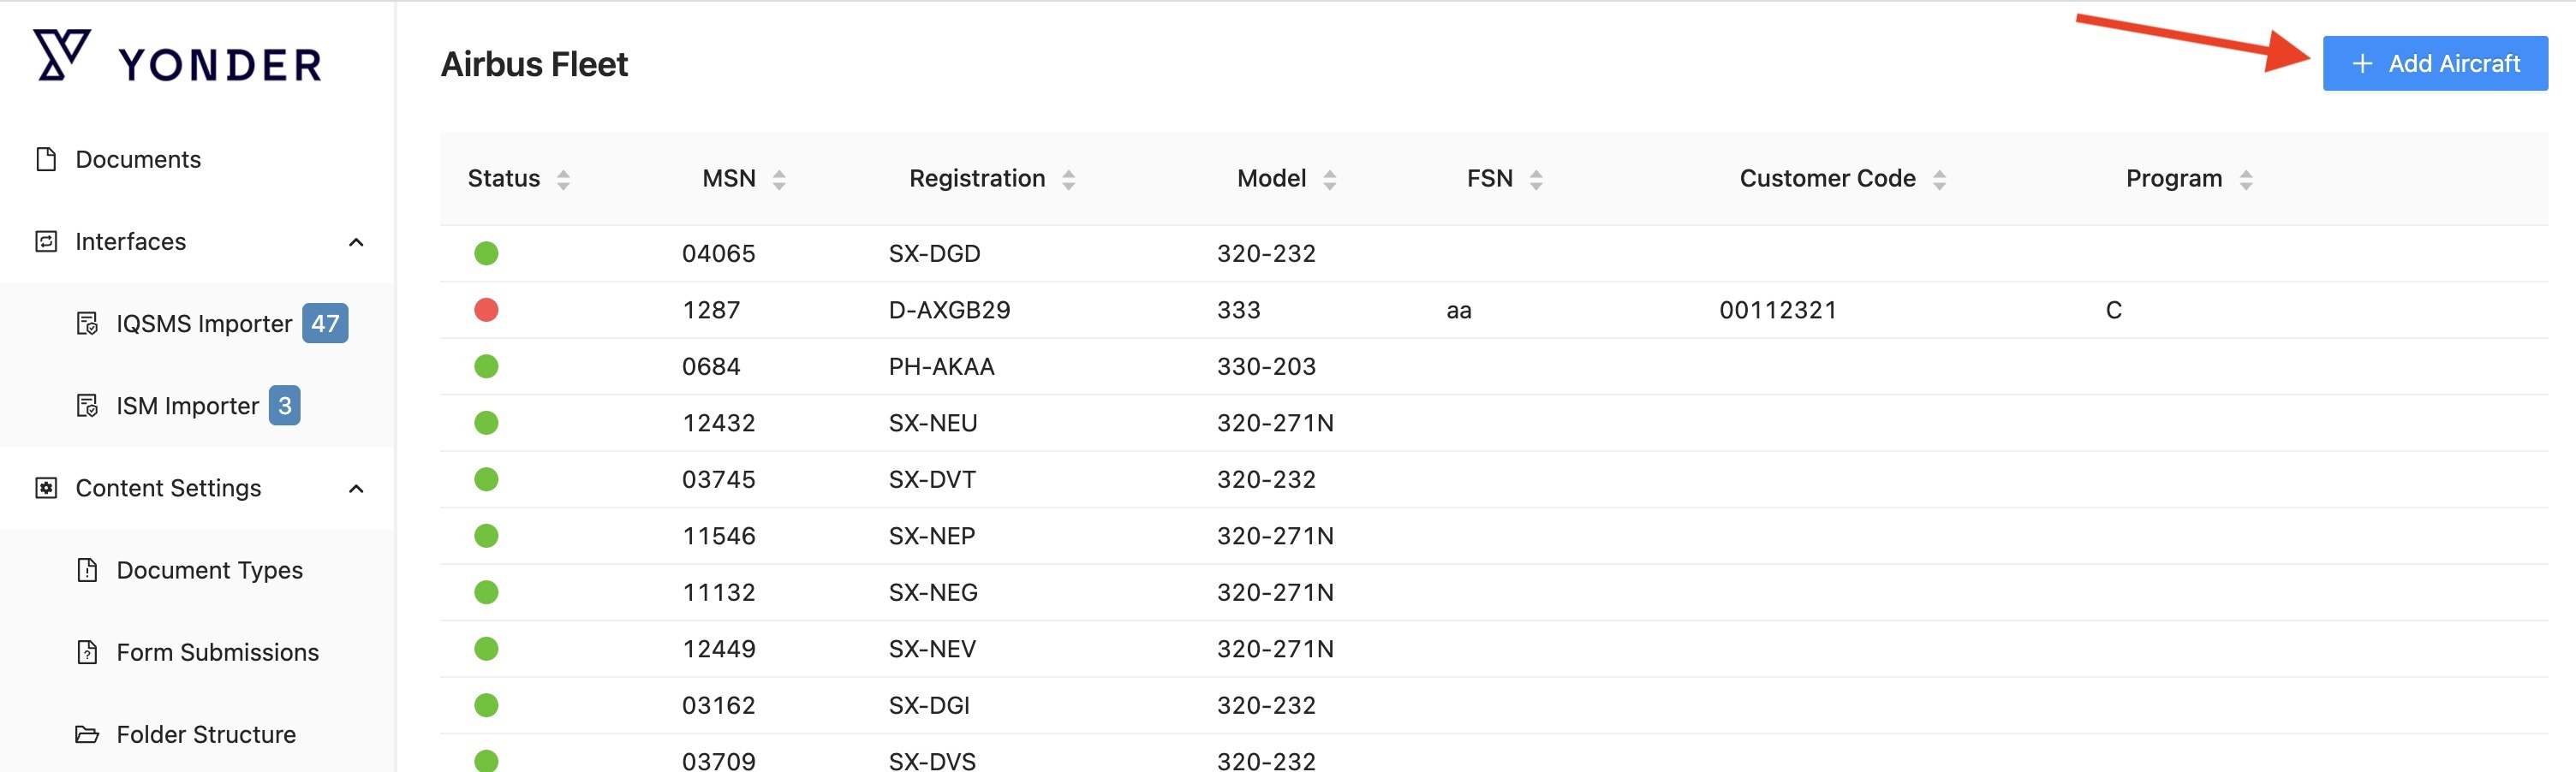Click the Form Submissions icon

pos(87,652)
